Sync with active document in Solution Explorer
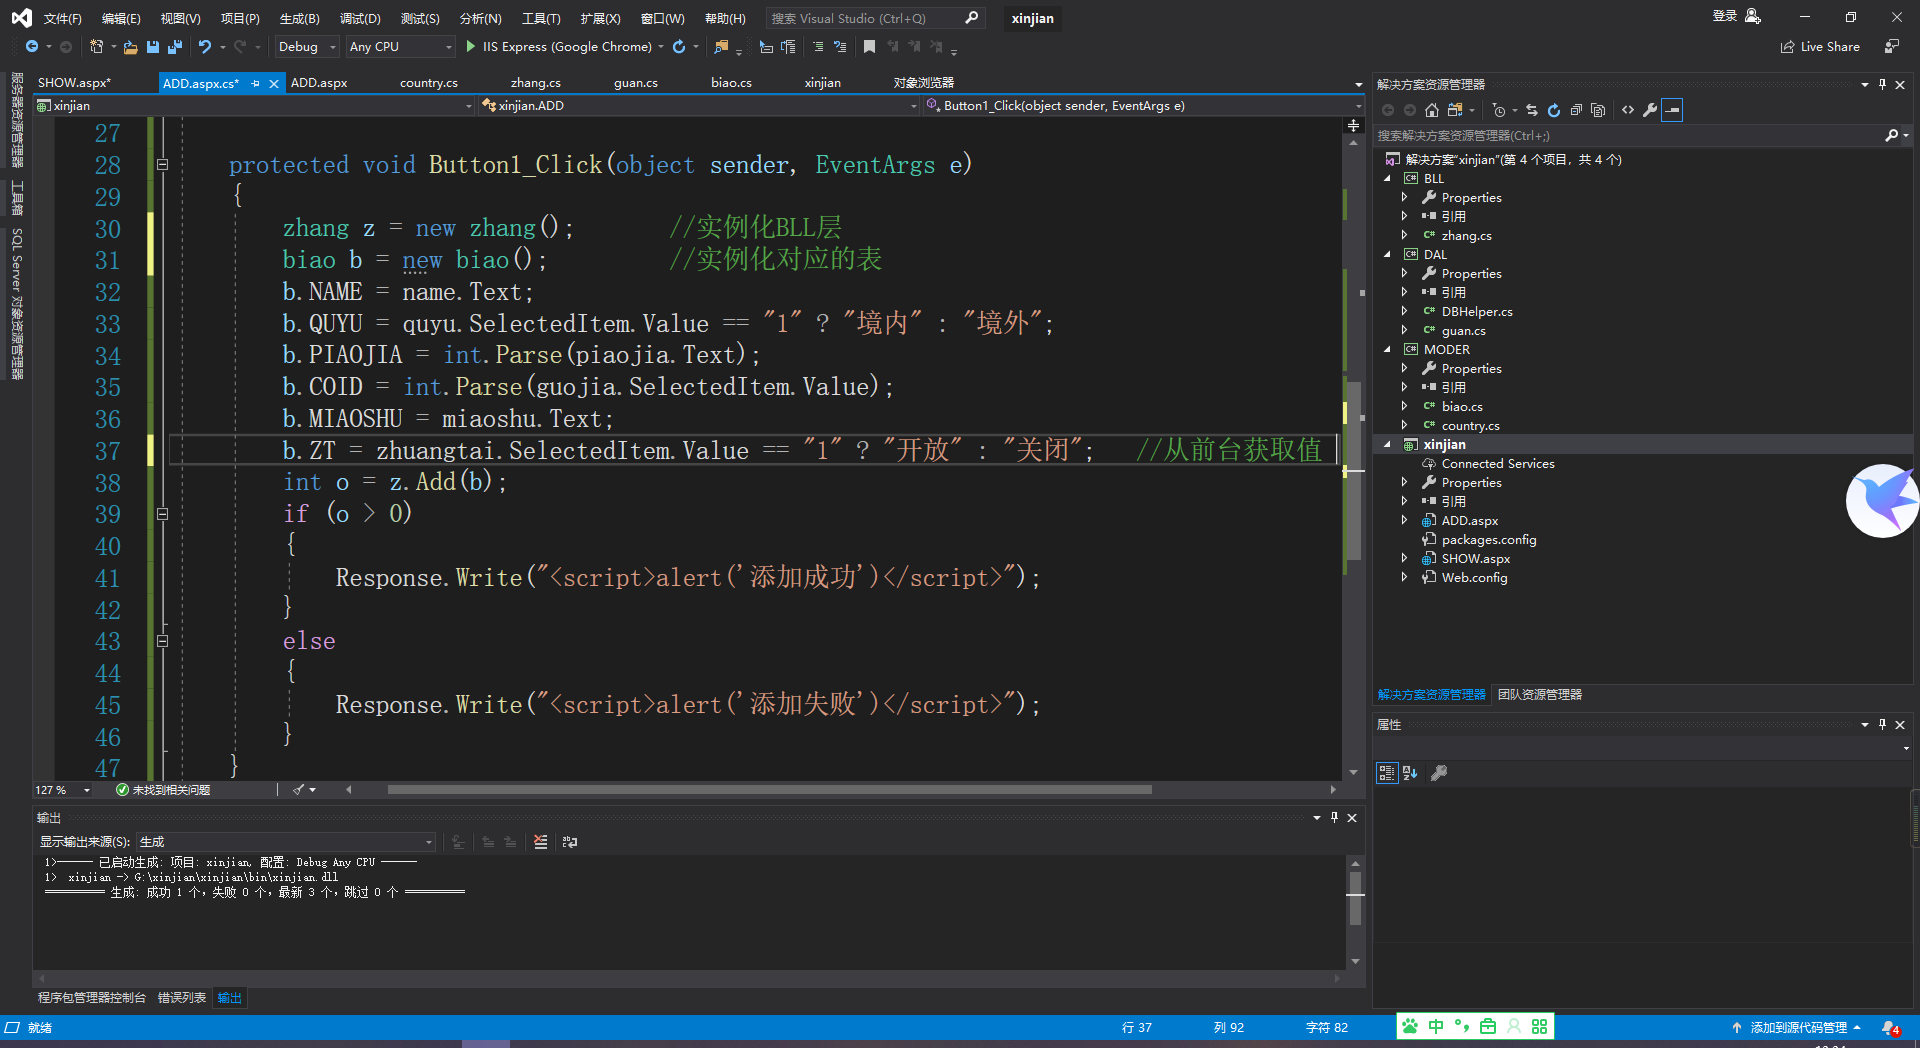This screenshot has width=1920, height=1048. 1532,110
